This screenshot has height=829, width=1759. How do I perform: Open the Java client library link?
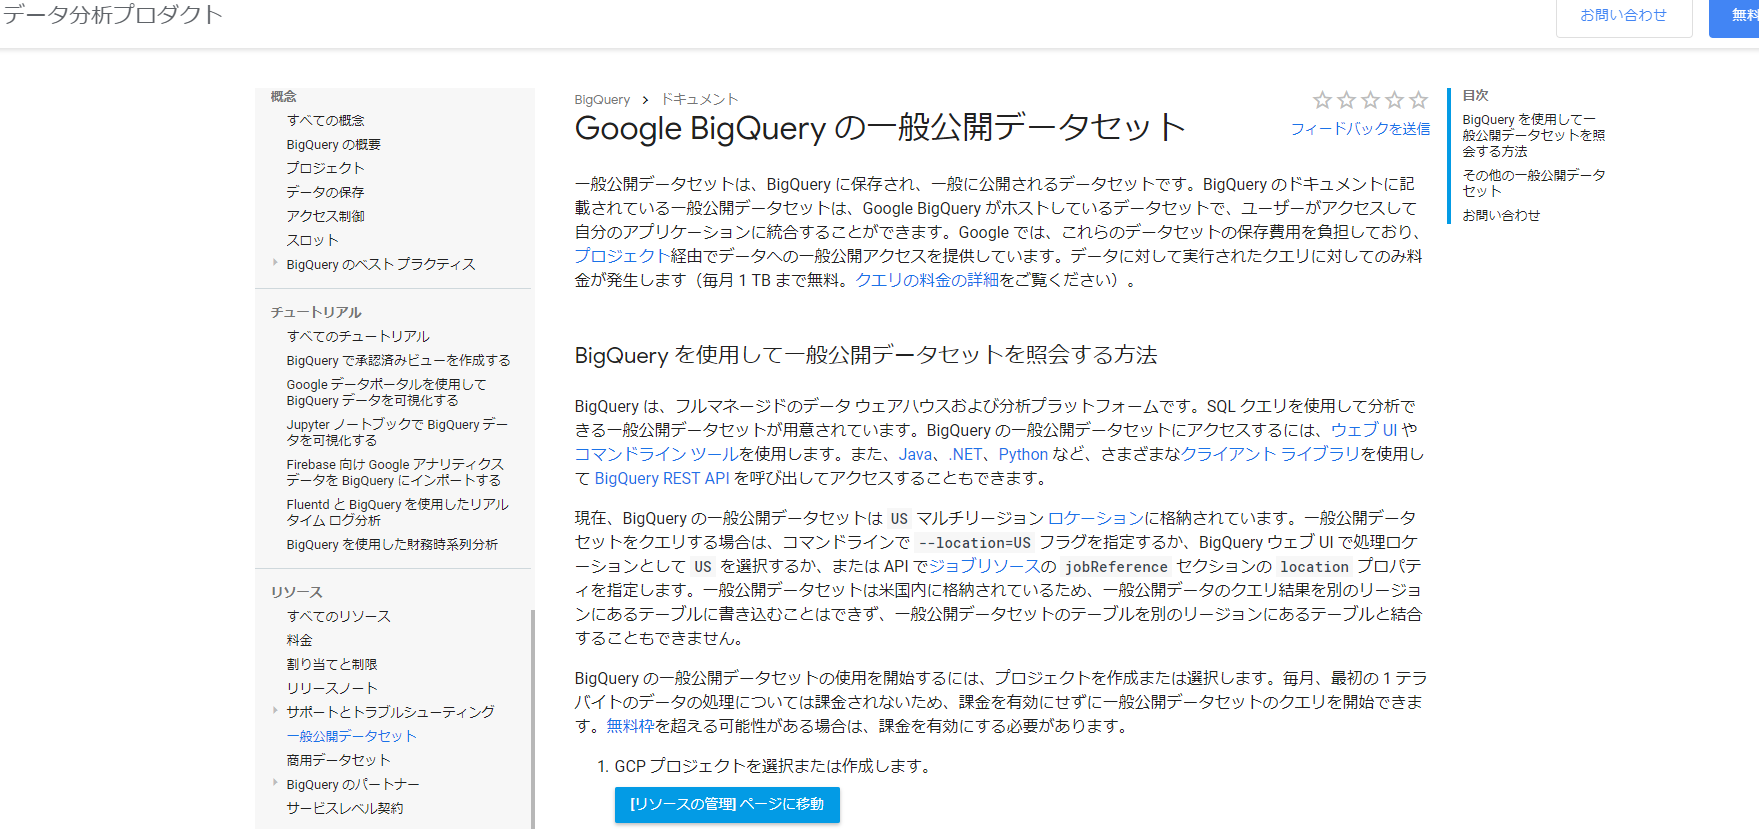[915, 454]
